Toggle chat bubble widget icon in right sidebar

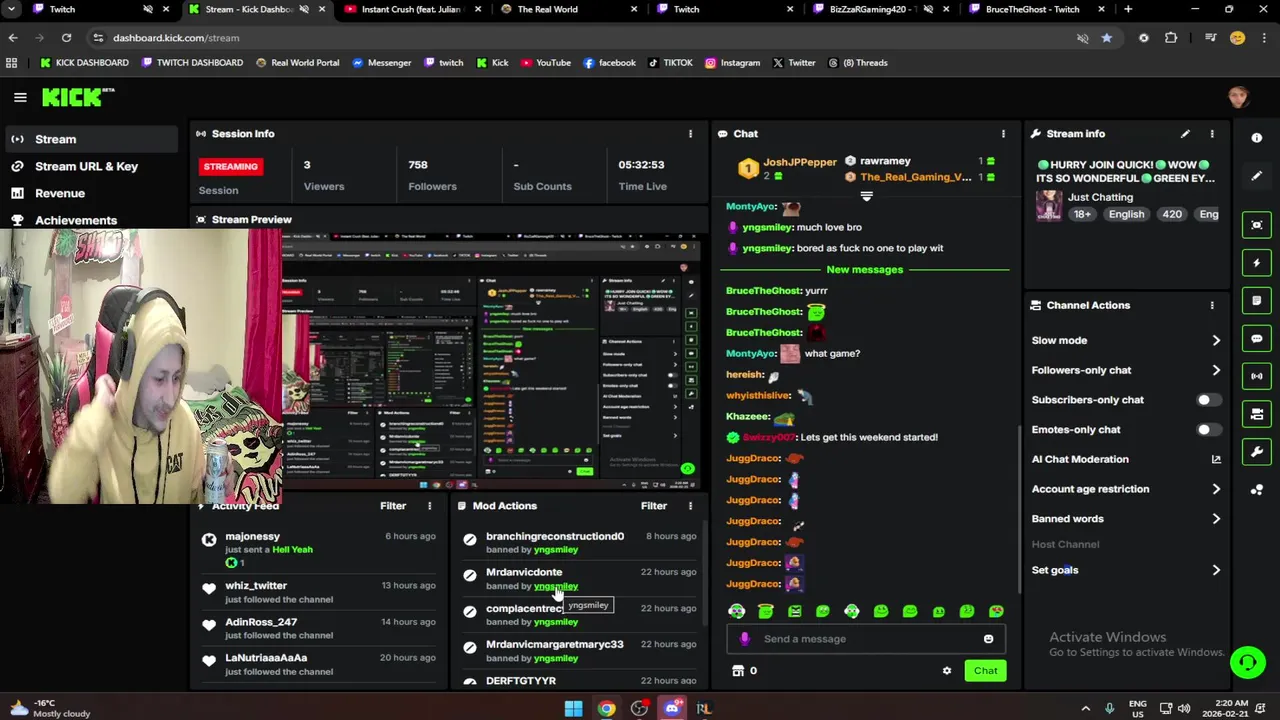click(x=1257, y=339)
